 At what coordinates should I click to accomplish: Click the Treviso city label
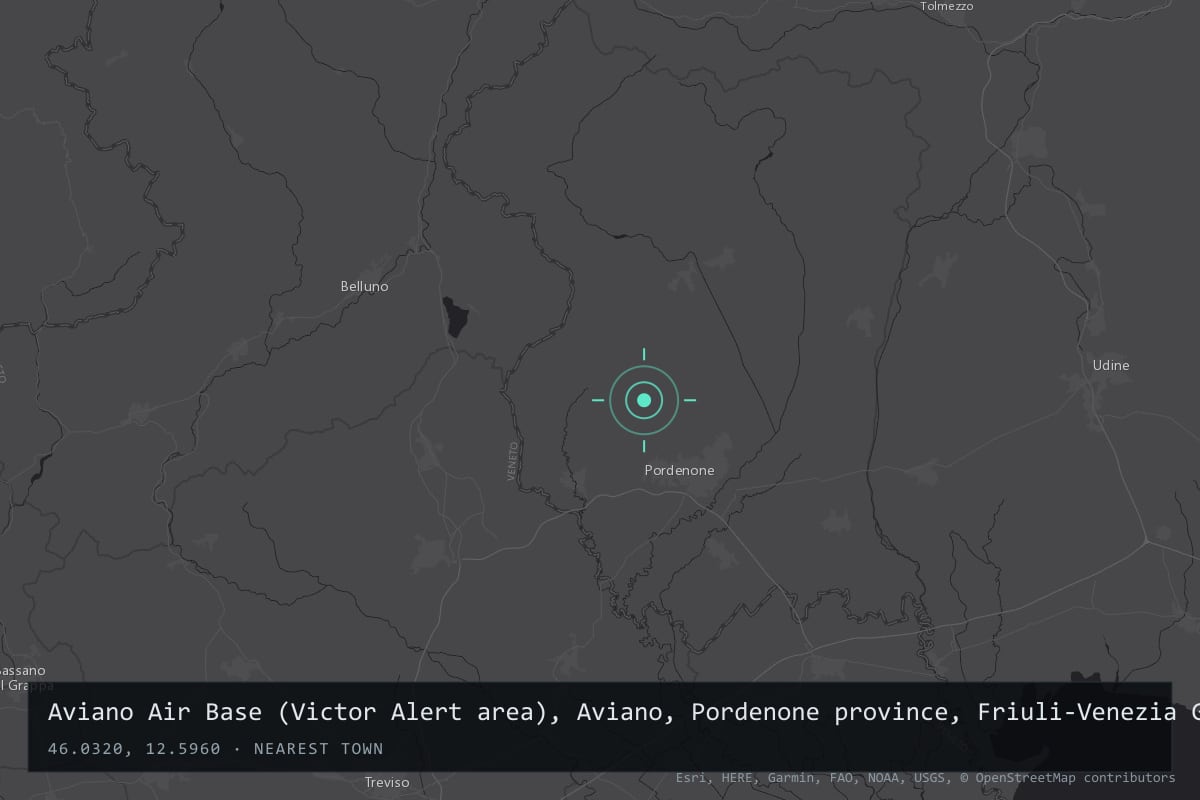[387, 782]
